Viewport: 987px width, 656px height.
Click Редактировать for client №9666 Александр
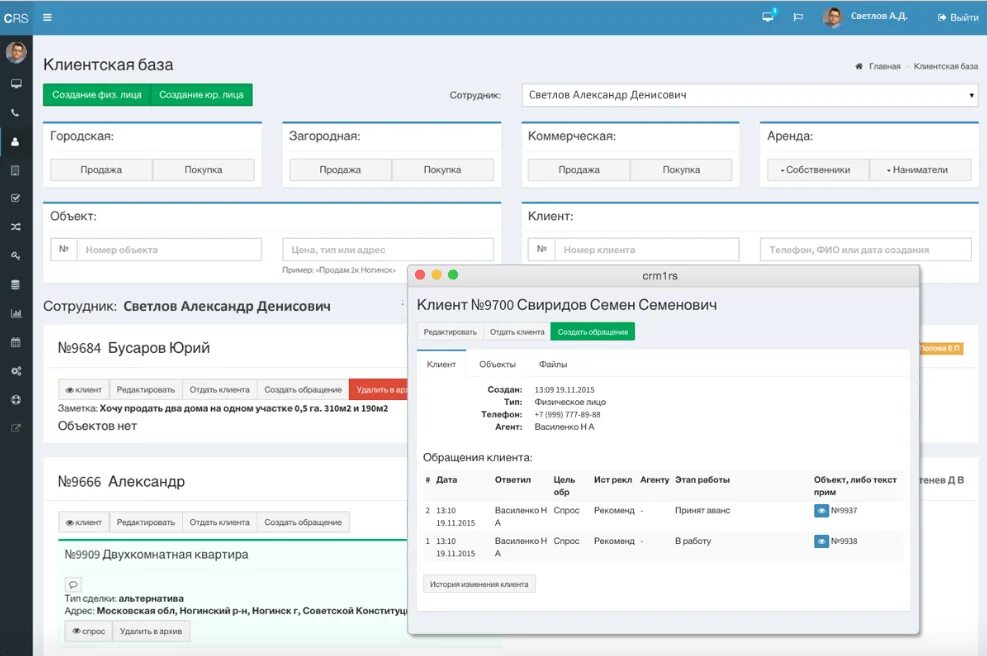[146, 522]
